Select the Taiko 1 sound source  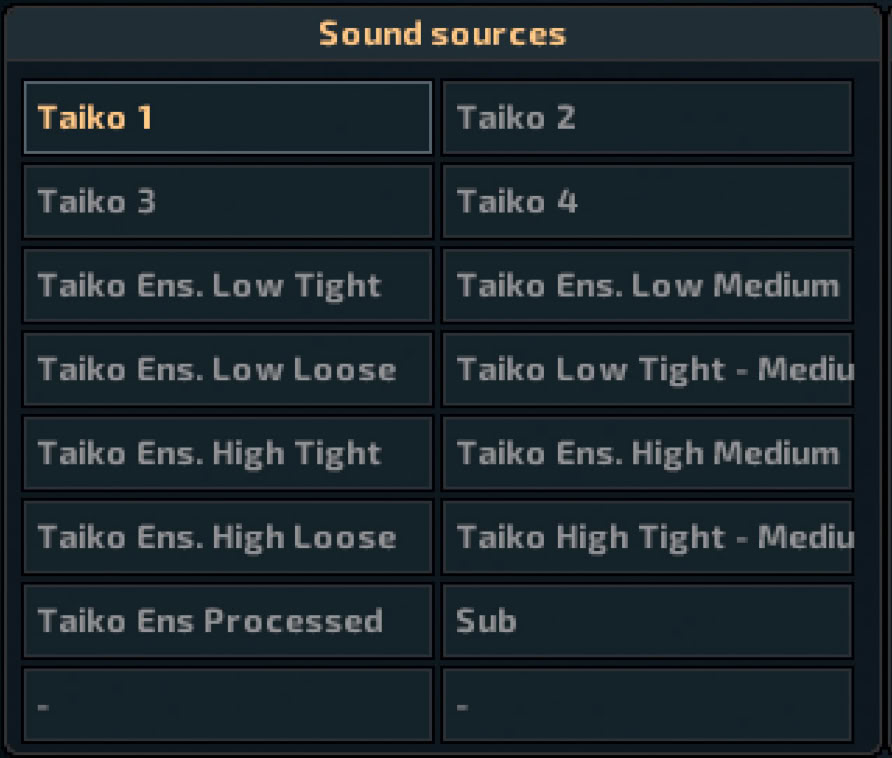228,118
